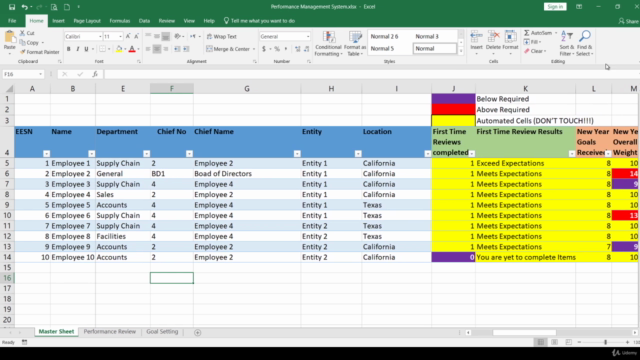Toggle Wrap Text for the cell

222,36
